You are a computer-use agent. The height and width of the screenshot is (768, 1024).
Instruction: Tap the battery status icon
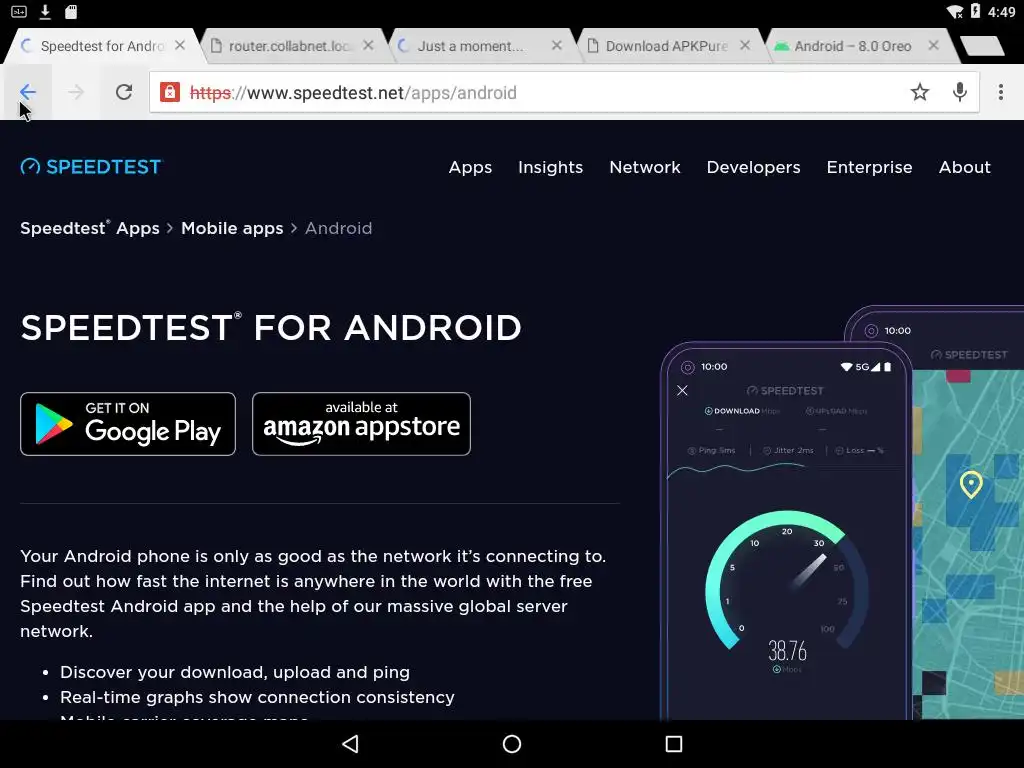[975, 11]
